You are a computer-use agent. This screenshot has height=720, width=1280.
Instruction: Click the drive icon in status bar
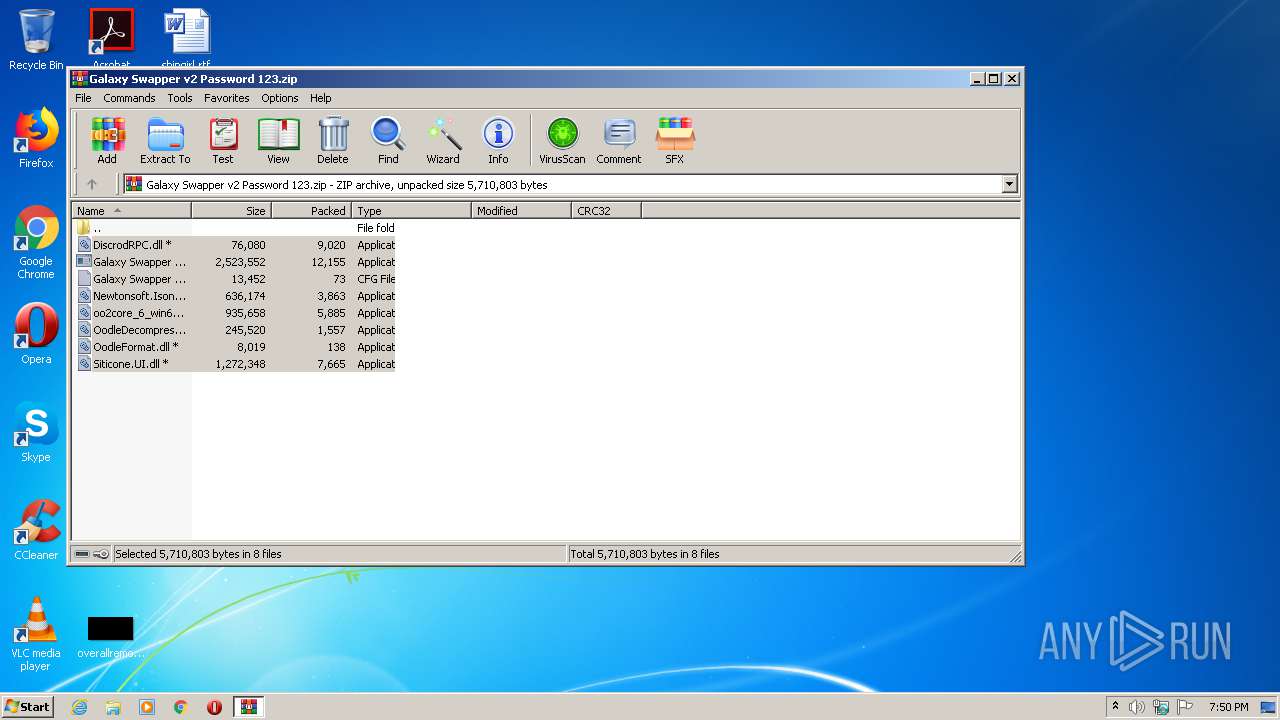[x=82, y=554]
